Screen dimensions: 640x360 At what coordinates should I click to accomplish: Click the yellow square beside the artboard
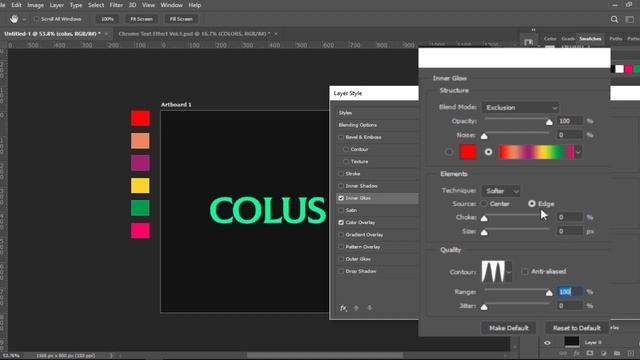coord(140,186)
